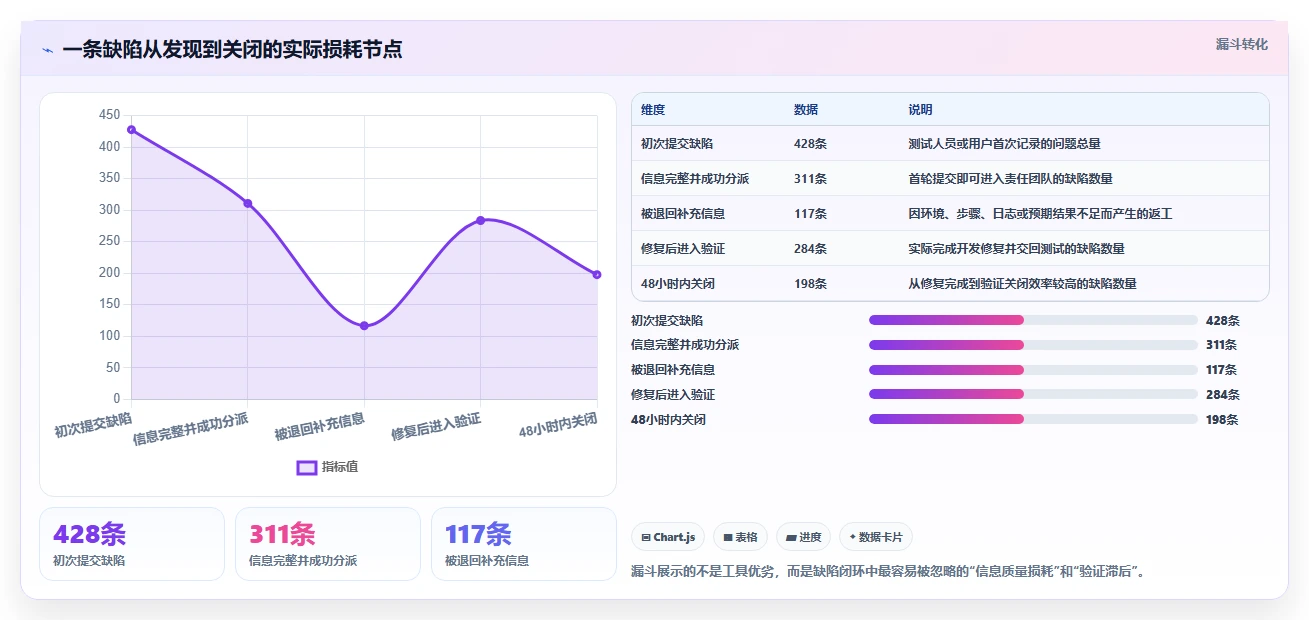
Task: Select the chart data point for 48小时内关闭
Action: click(597, 274)
